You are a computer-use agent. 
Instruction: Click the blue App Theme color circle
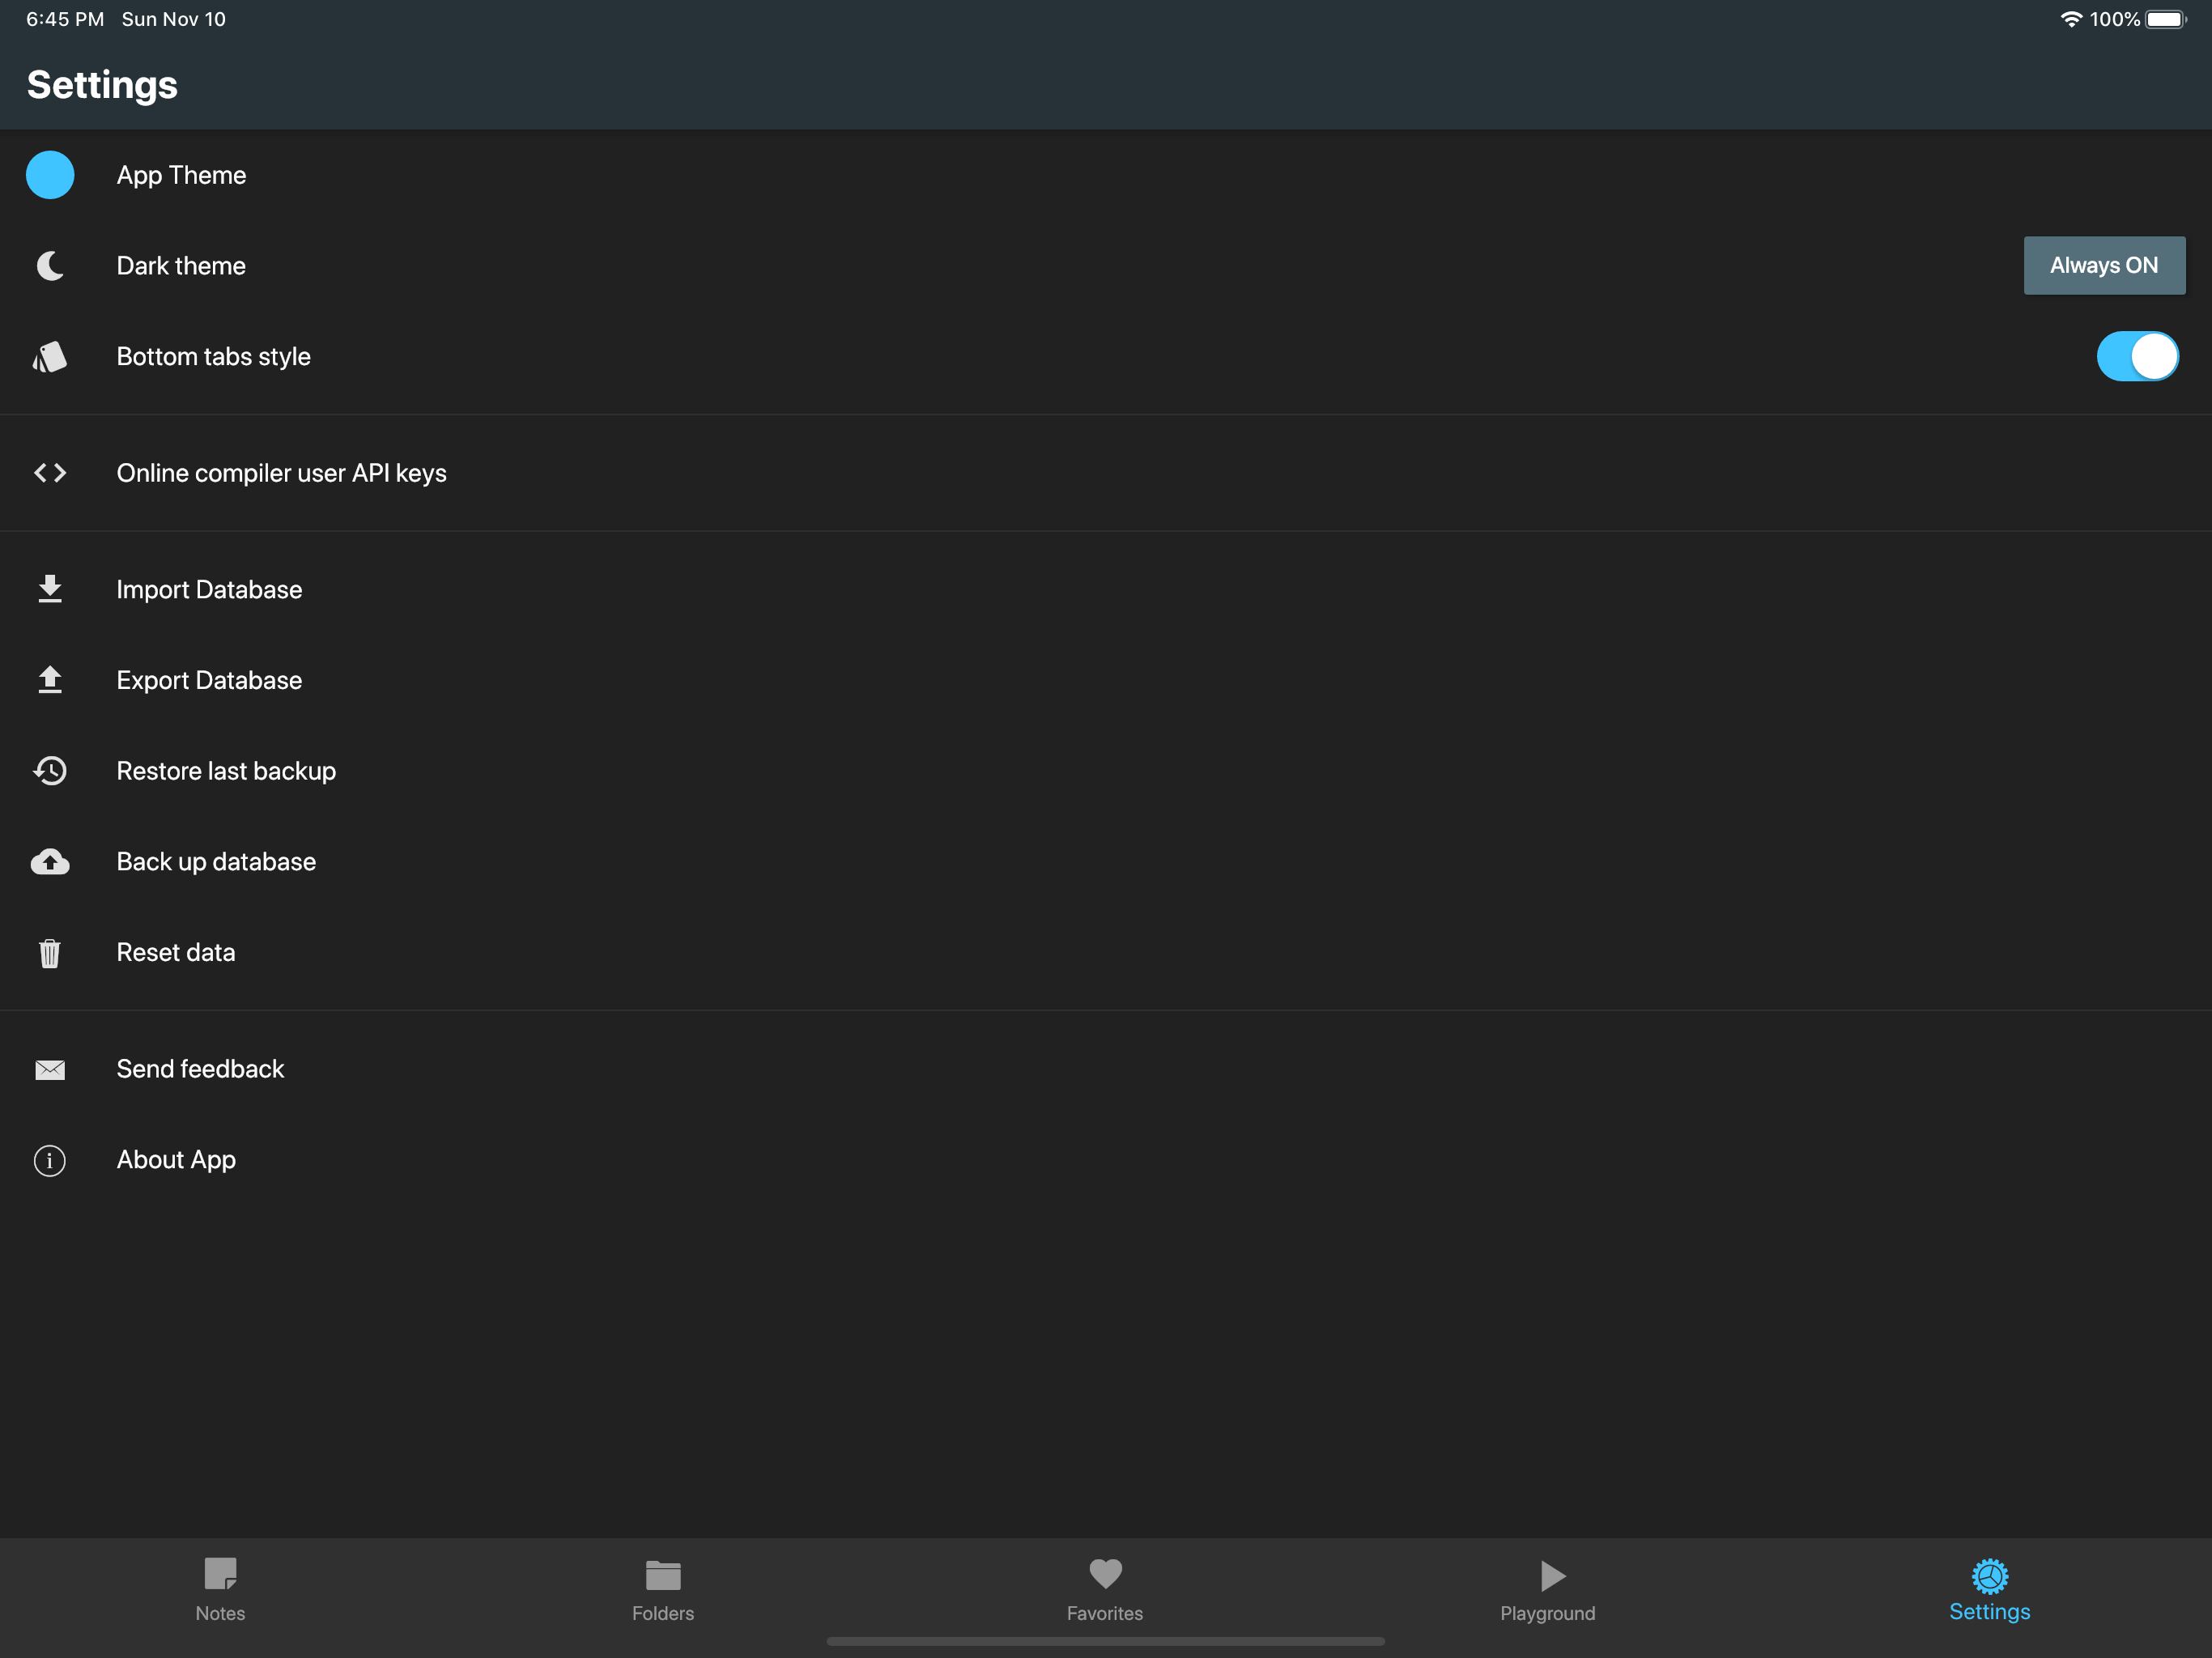[50, 175]
